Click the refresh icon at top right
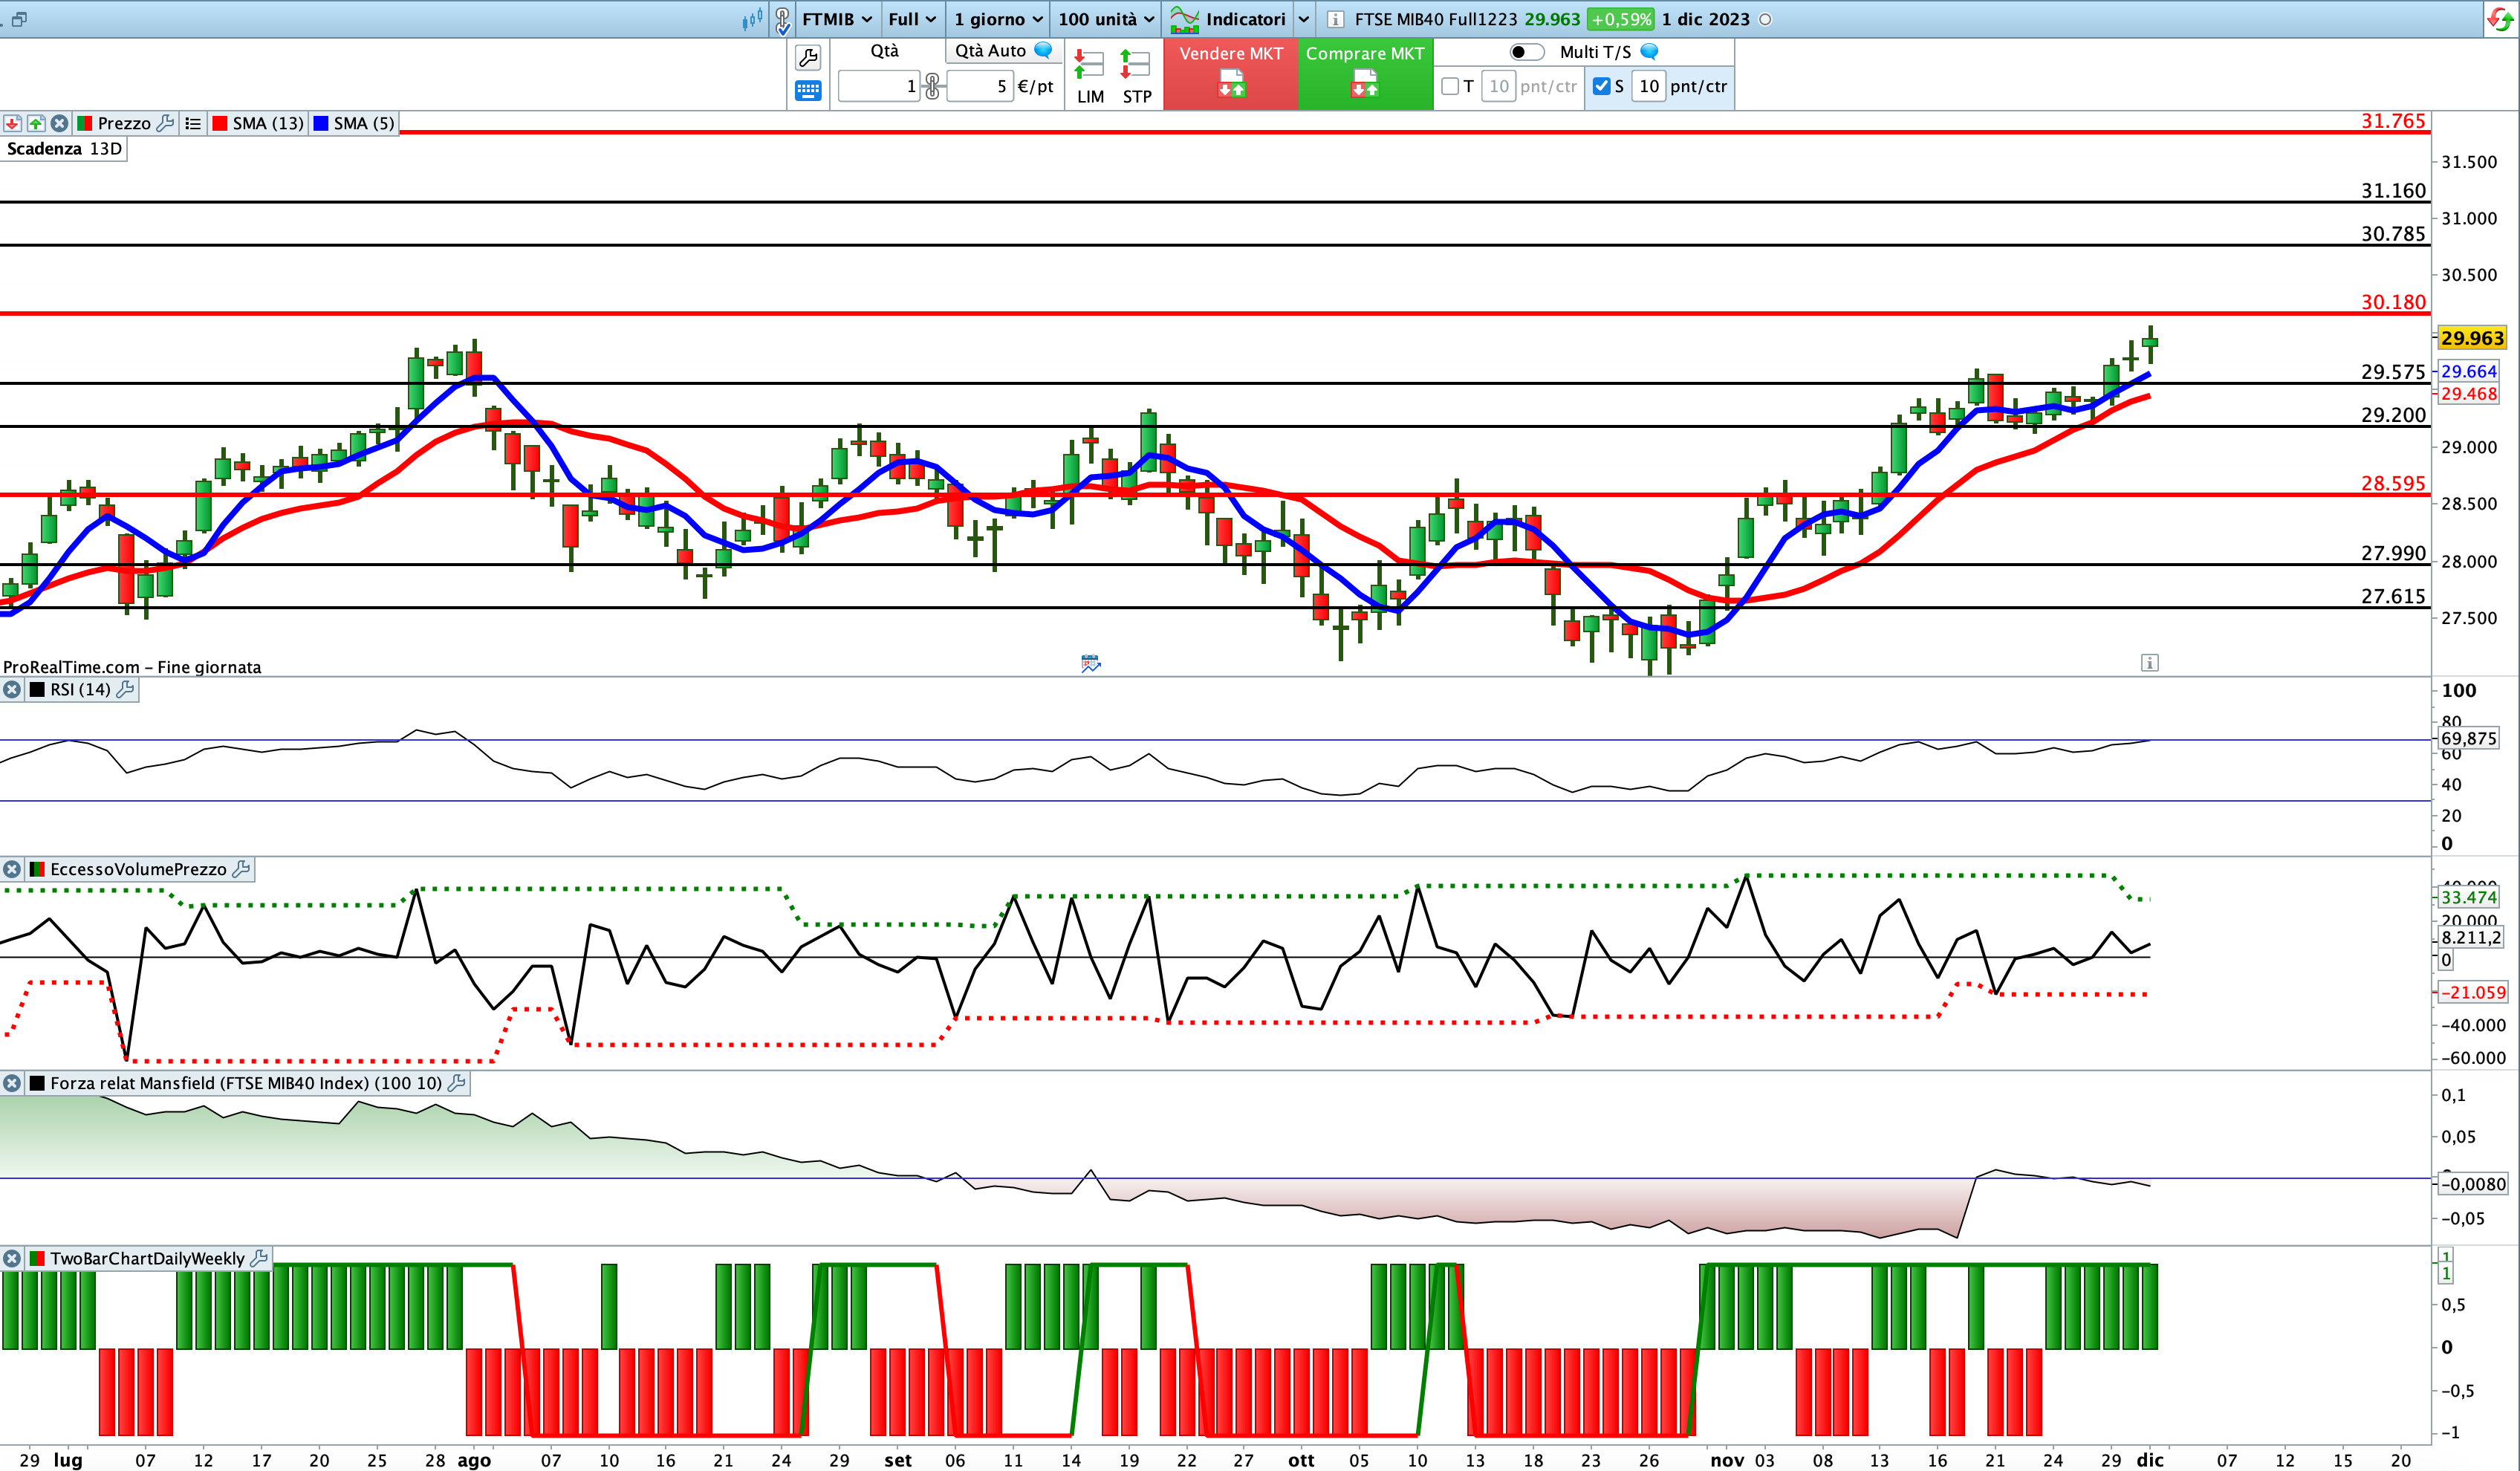The width and height of the screenshot is (2520, 1471). 2499,19
